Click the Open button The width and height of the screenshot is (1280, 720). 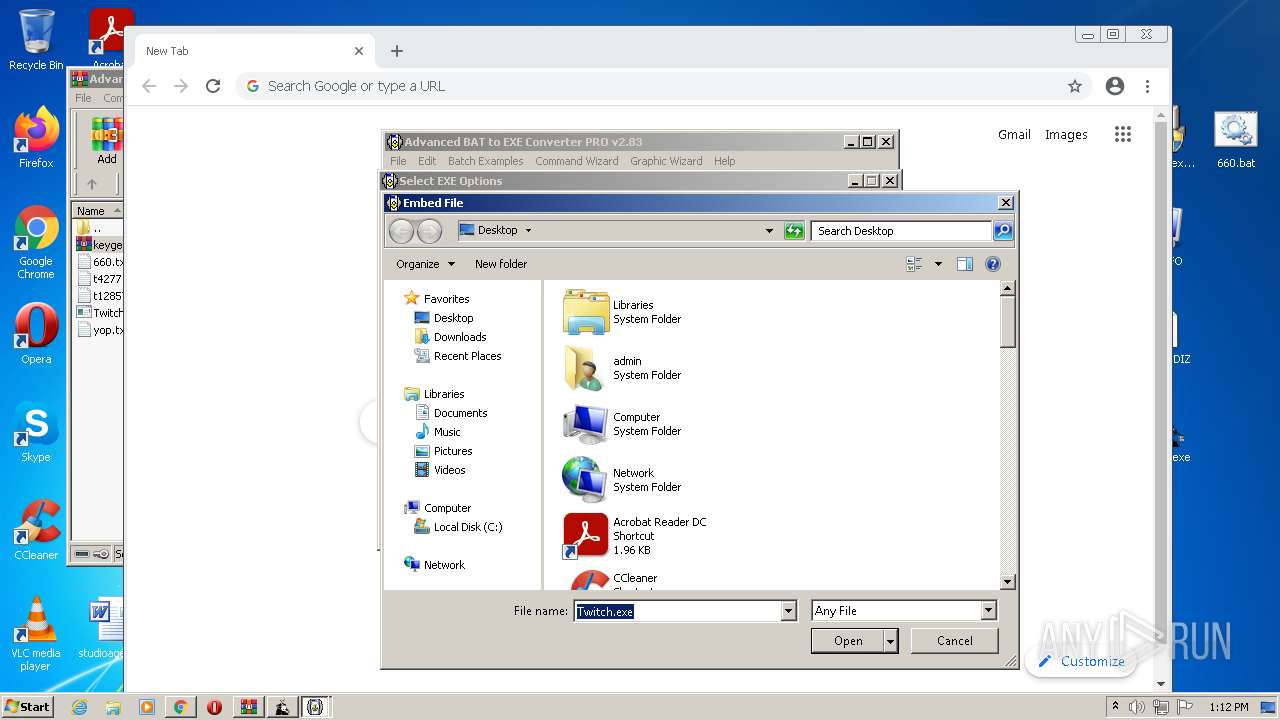848,642
